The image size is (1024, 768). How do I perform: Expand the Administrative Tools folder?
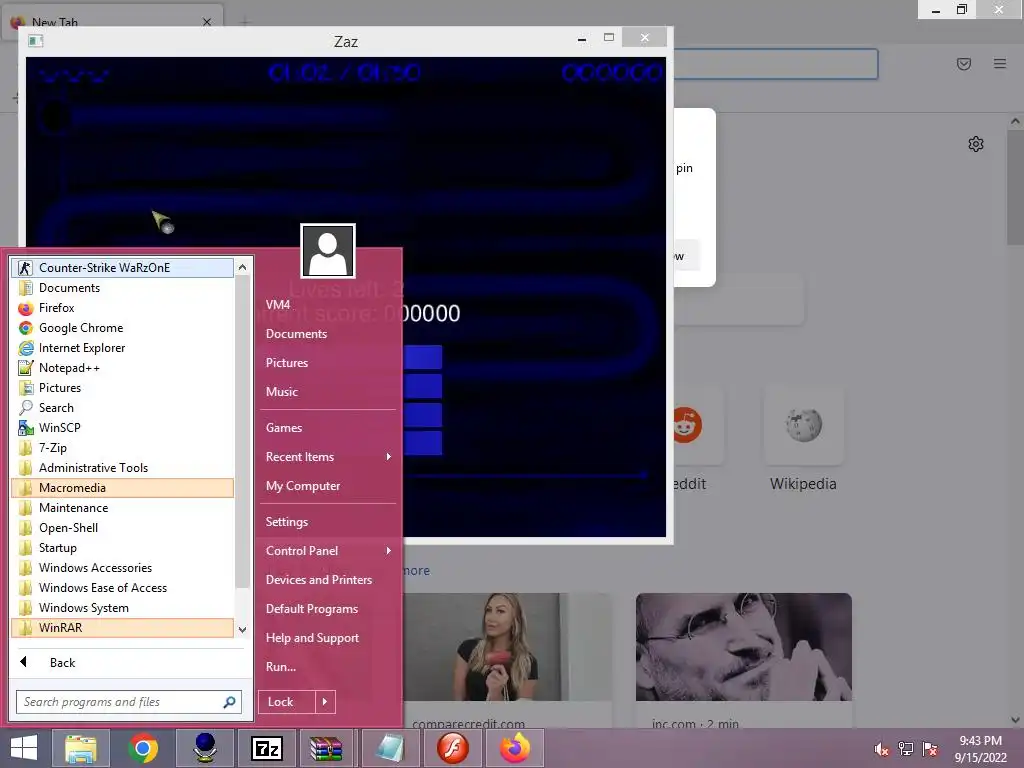122,468
